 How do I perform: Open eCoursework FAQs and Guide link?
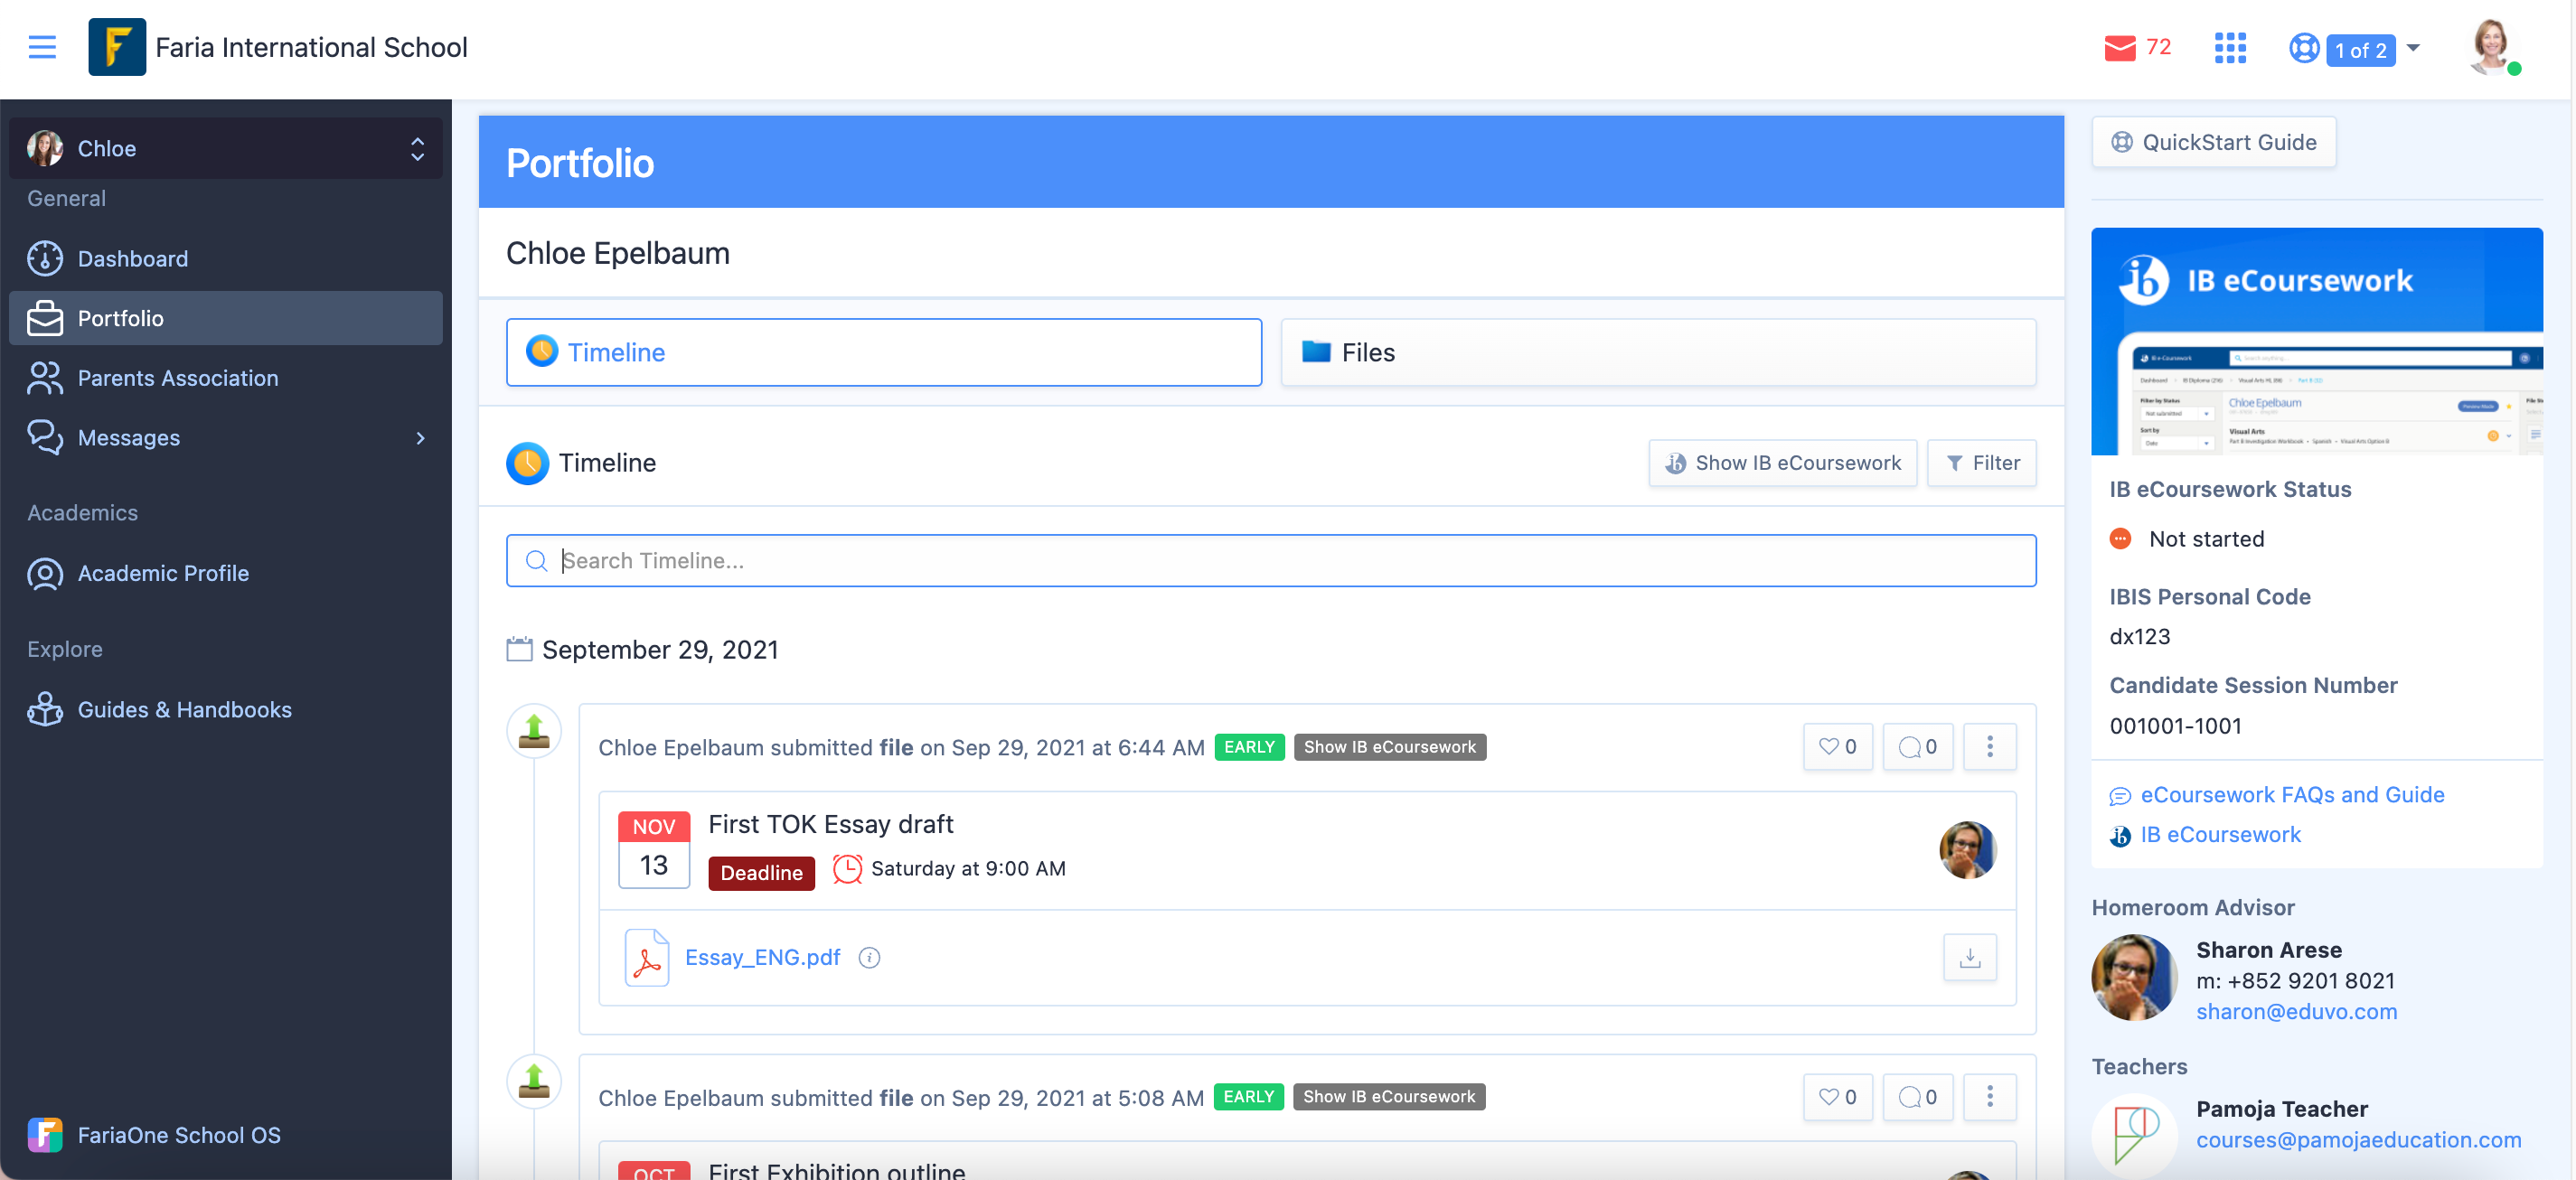(x=2292, y=795)
